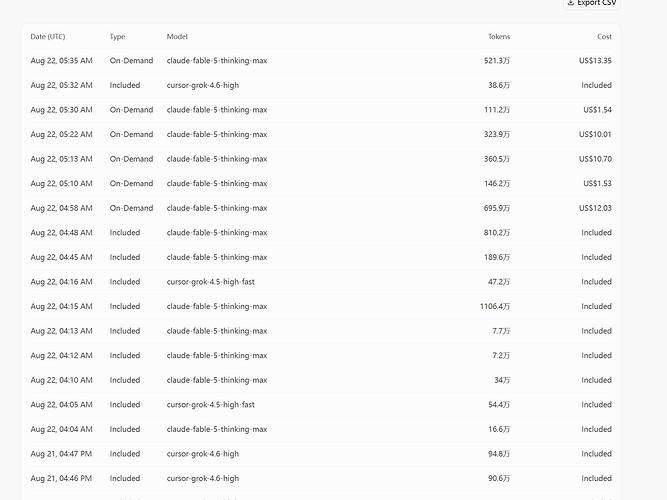Click the model name in the 05:32 AM row
The height and width of the screenshot is (500, 667).
click(203, 86)
